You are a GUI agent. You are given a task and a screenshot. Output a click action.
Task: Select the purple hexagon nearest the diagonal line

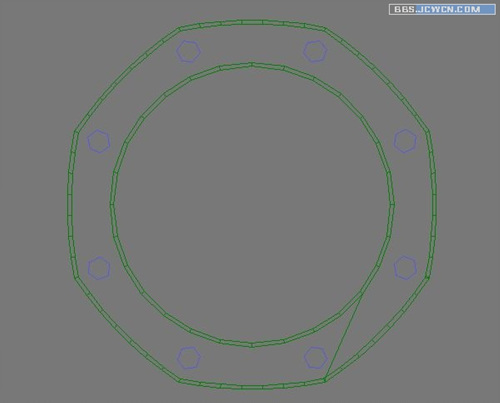315,358
